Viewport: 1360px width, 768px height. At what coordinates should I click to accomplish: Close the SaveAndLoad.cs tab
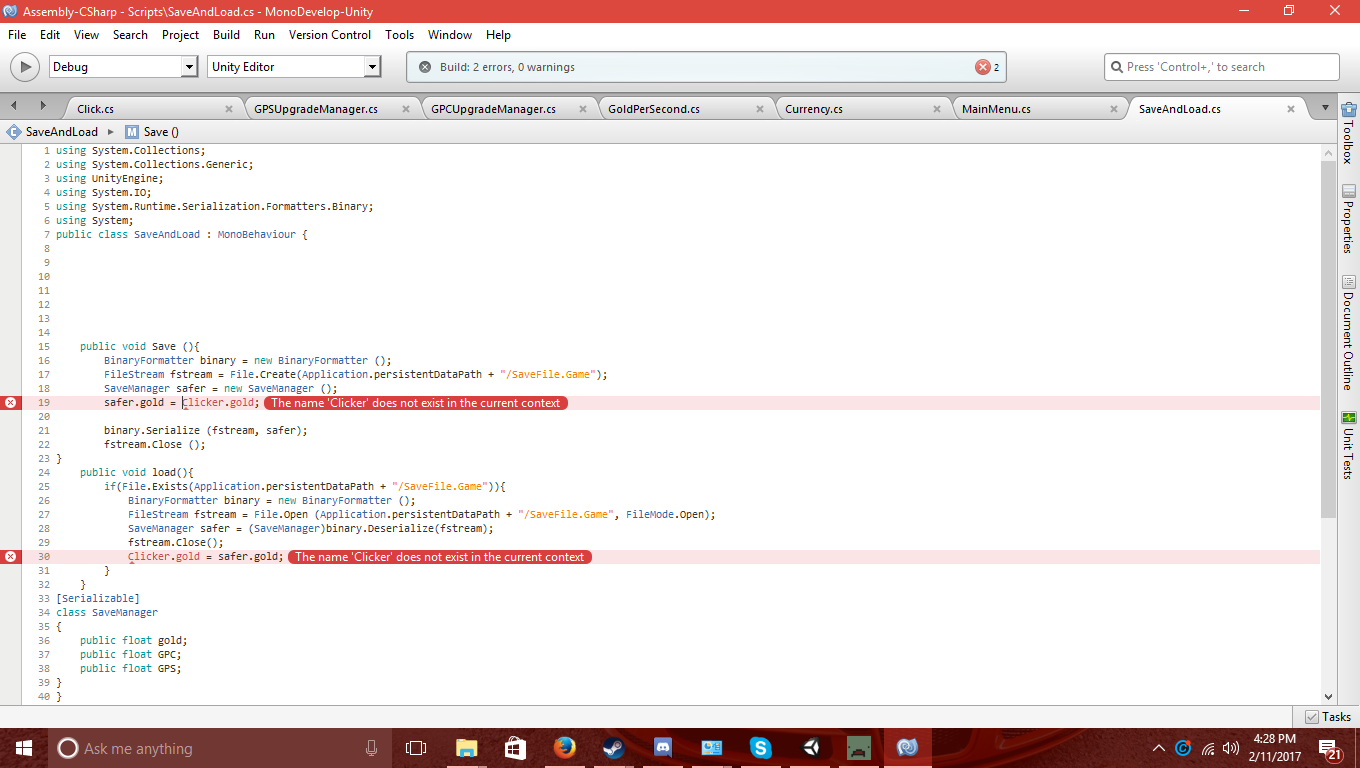[x=1291, y=109]
